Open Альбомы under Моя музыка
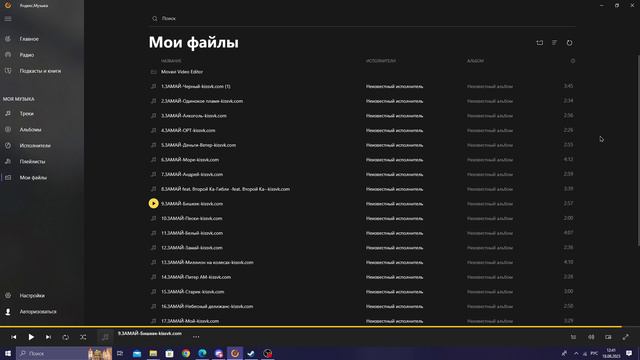This screenshot has width=640, height=360. click(30, 129)
